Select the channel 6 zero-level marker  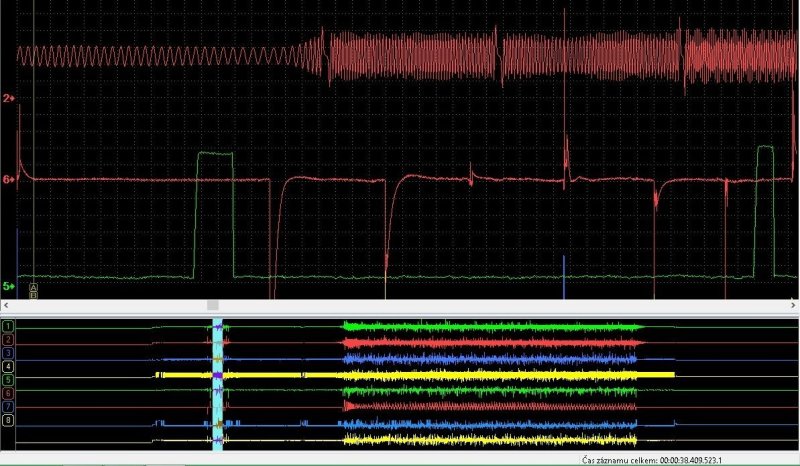(8, 179)
